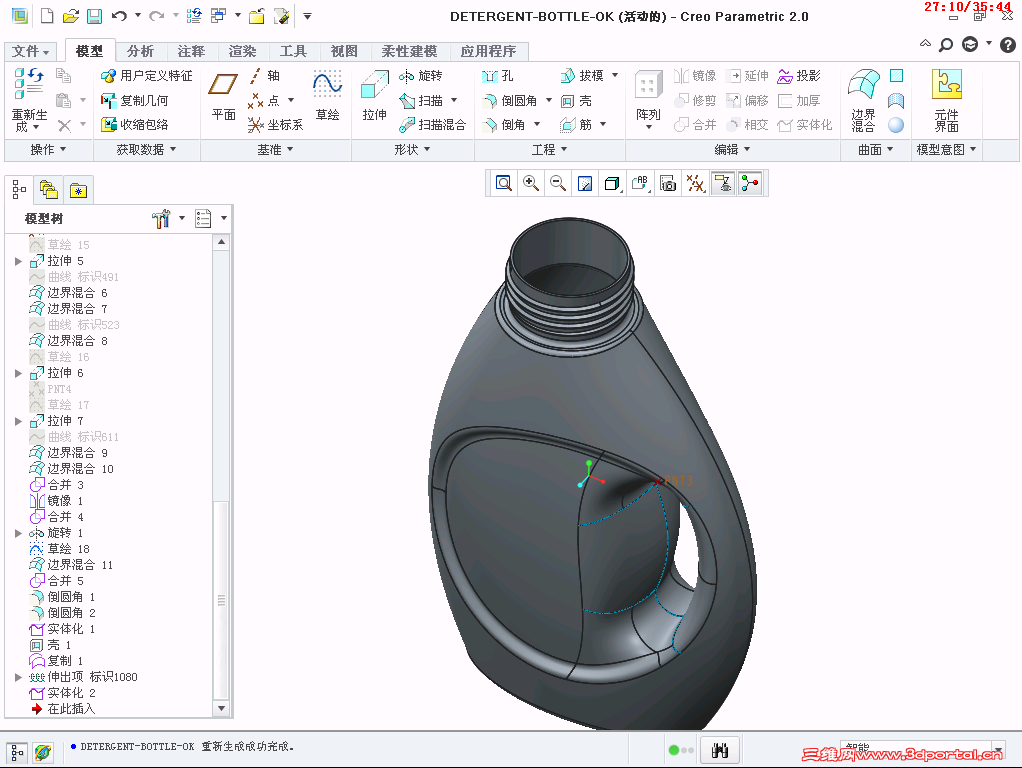Screen dimensions: 1022x768
Task: Click the 投影 (Project) tool
Action: tap(799, 76)
